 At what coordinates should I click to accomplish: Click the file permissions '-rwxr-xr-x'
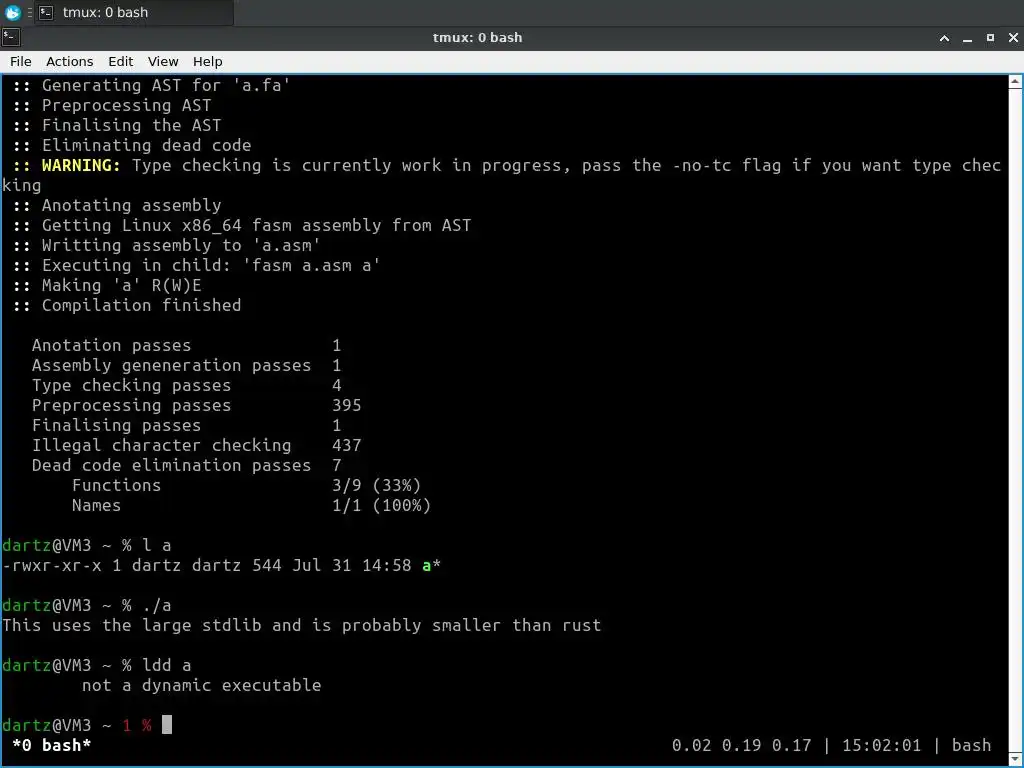(x=52, y=565)
